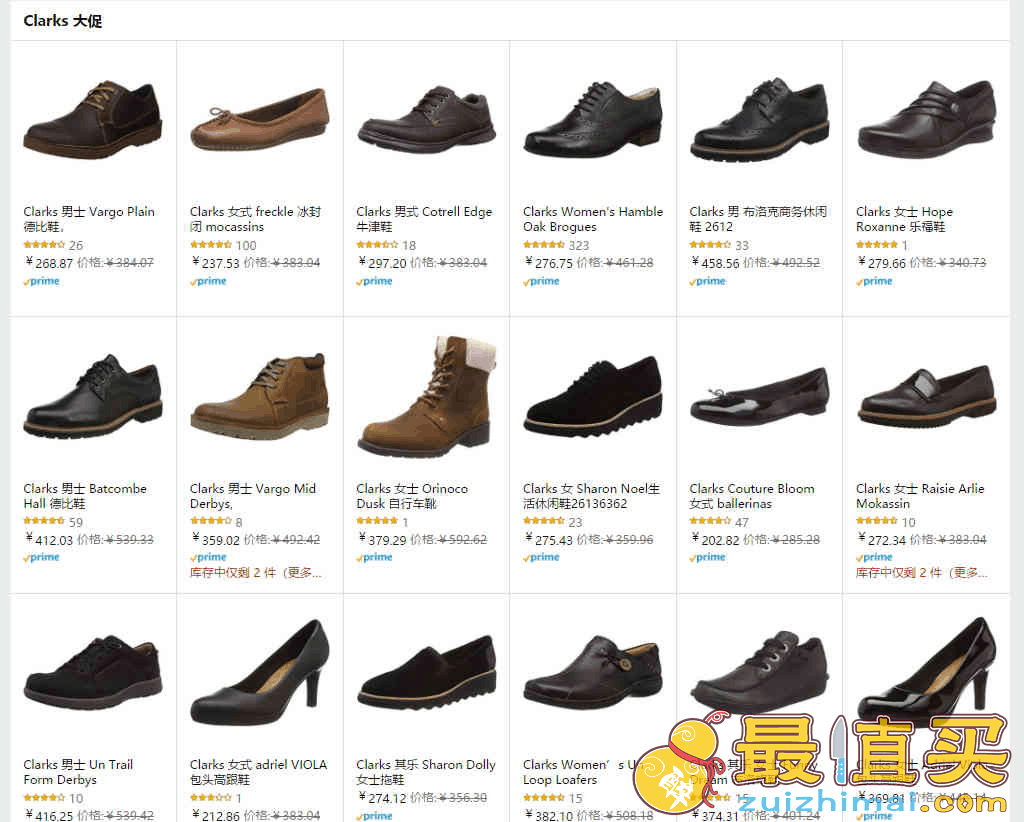Click the low-stock notice under Raisie Arlie Mokassin
Screen dimensions: 1024x822
tap(921, 573)
